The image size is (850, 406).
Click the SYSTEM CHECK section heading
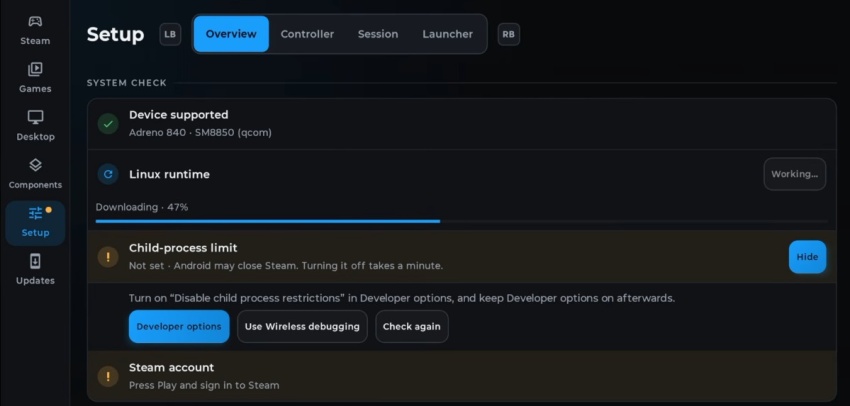[127, 83]
